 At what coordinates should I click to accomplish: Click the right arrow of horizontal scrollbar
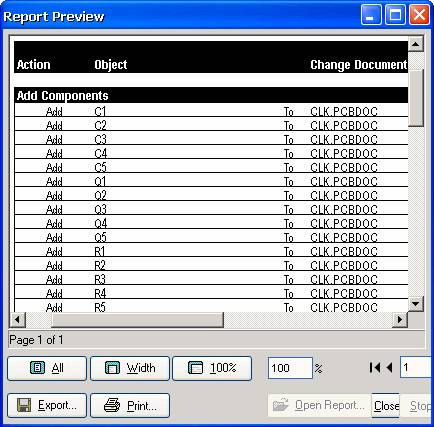tap(399, 320)
